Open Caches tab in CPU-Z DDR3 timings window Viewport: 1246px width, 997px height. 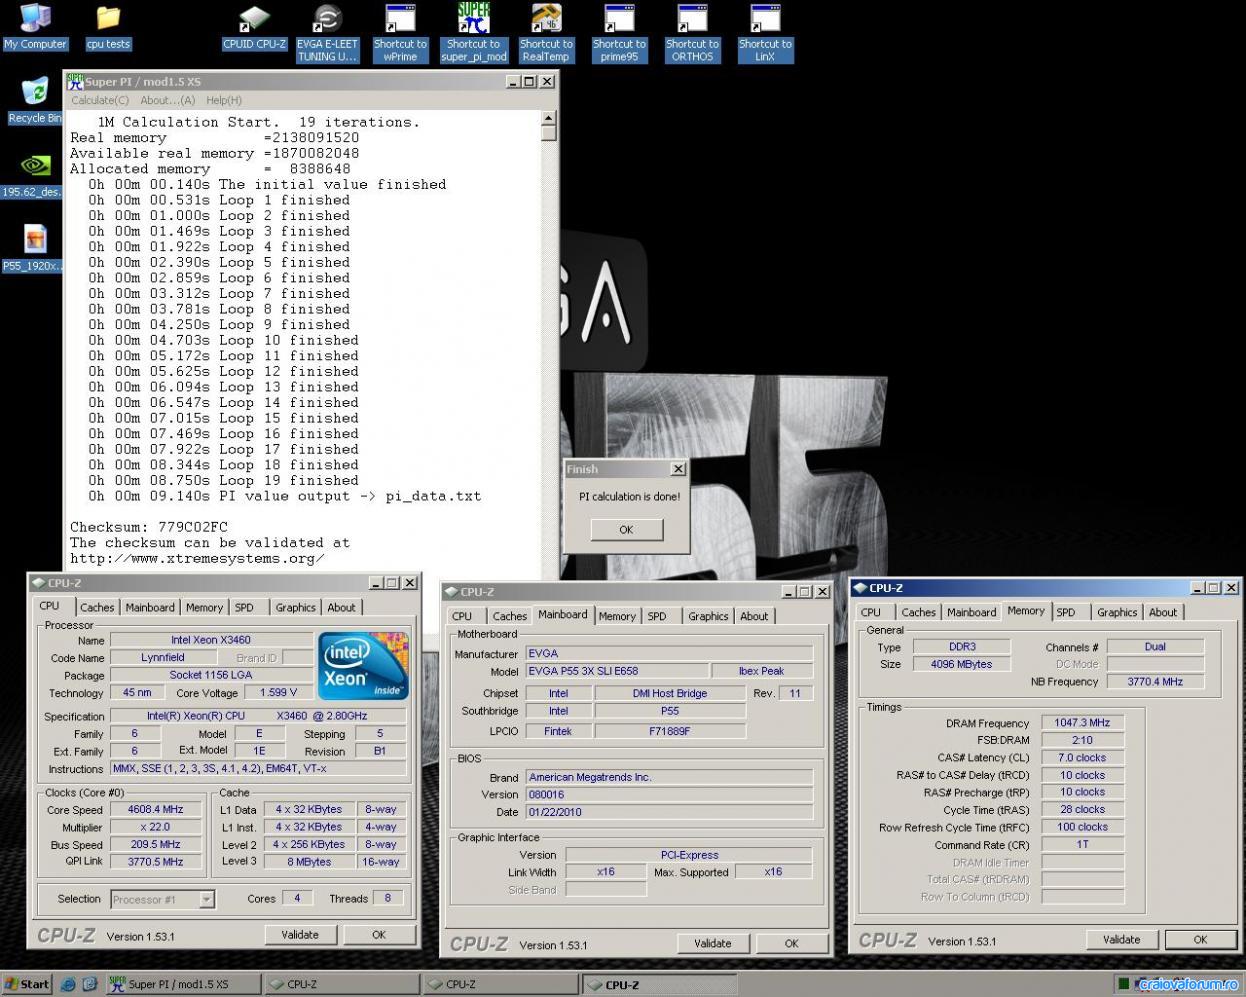point(918,612)
